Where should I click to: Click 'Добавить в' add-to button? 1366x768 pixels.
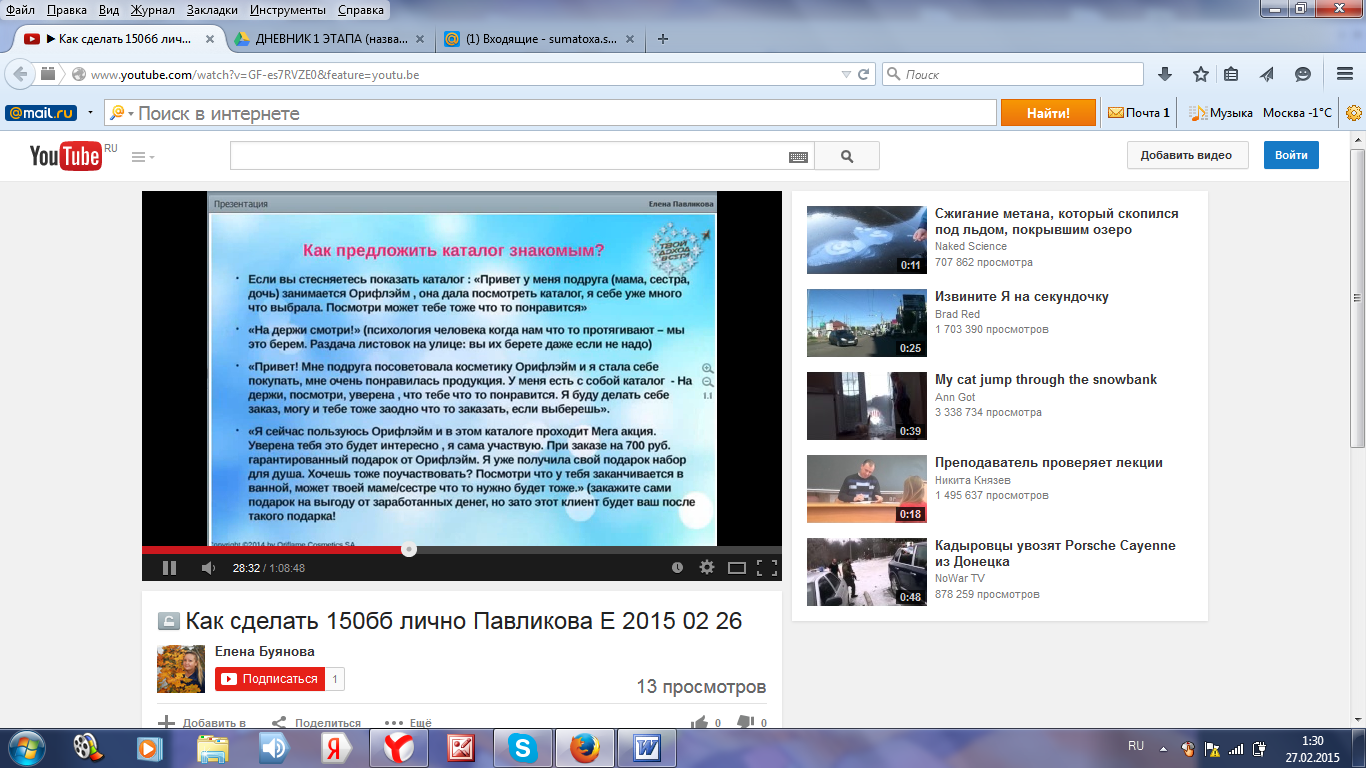click(202, 723)
